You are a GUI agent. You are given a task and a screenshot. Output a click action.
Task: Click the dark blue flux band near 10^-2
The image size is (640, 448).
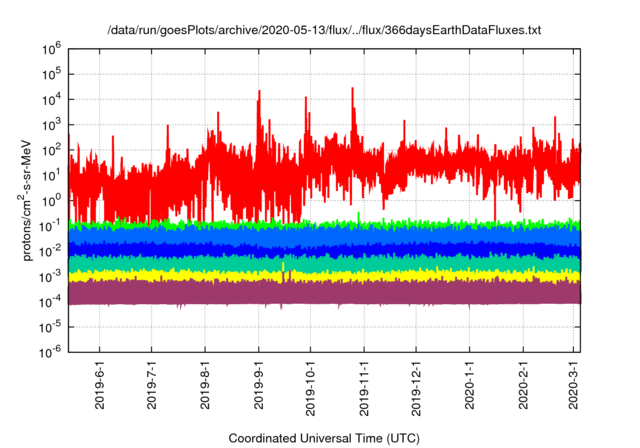[324, 249]
